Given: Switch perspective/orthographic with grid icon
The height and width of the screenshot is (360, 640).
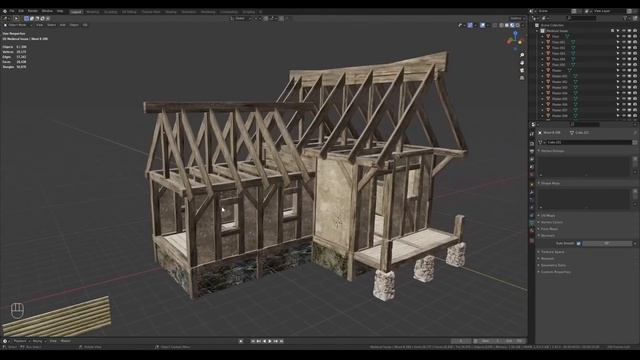Looking at the screenshot, I should (x=522, y=78).
